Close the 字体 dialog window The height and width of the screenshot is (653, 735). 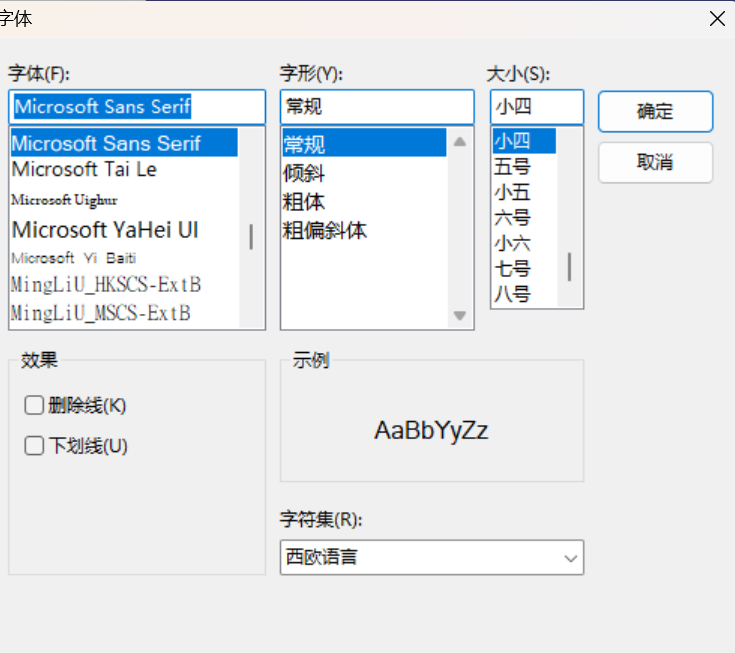(x=717, y=19)
